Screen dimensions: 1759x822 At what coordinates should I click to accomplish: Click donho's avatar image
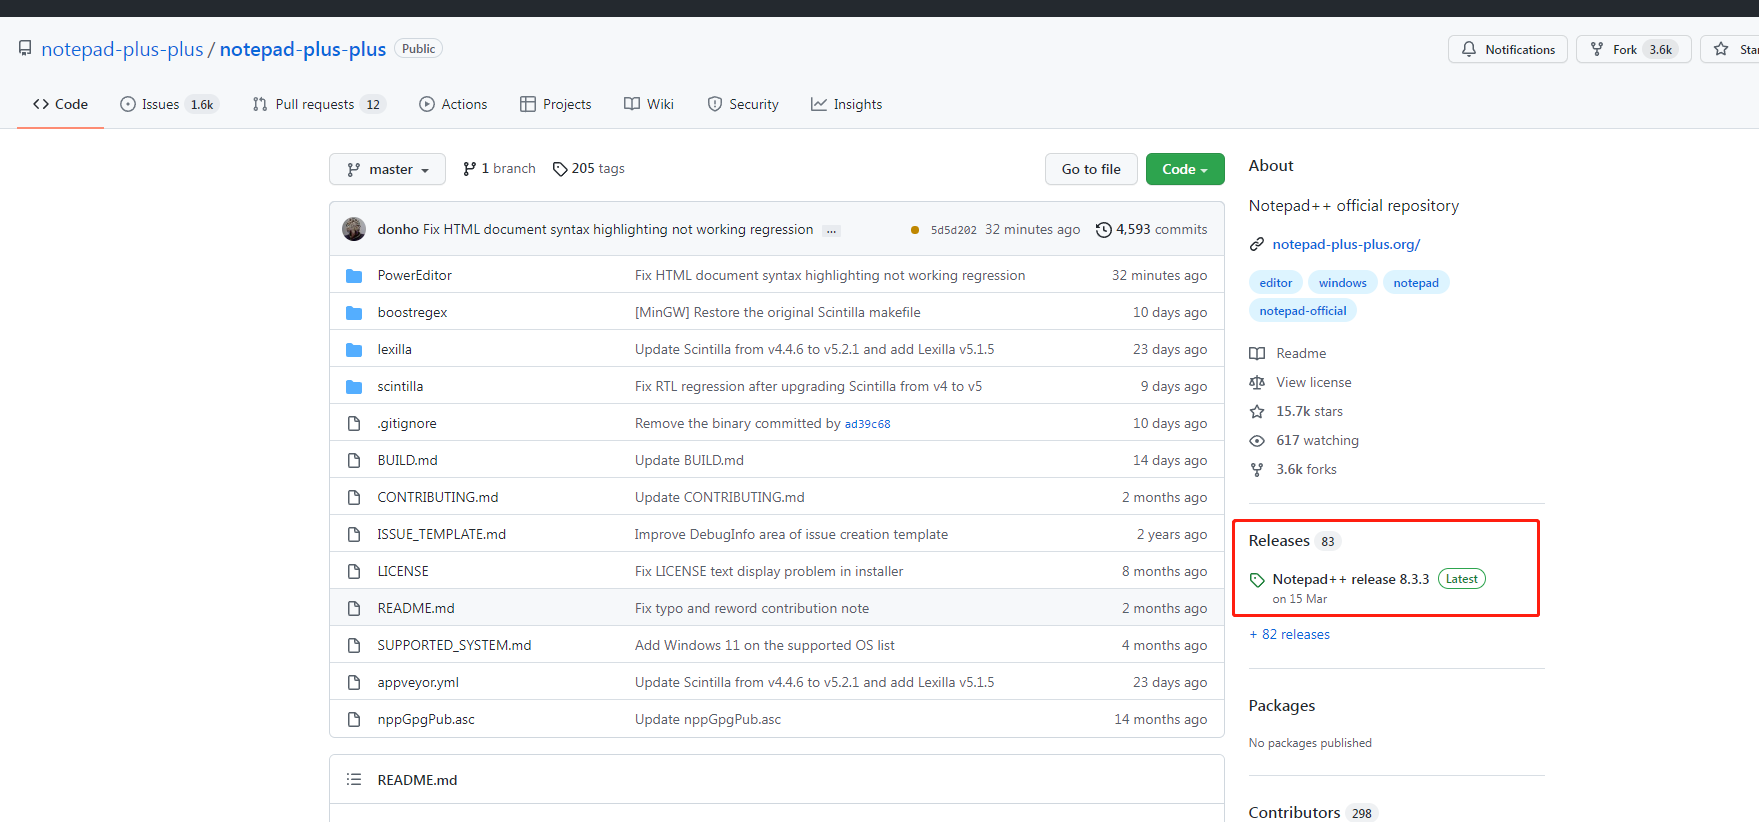pos(354,229)
